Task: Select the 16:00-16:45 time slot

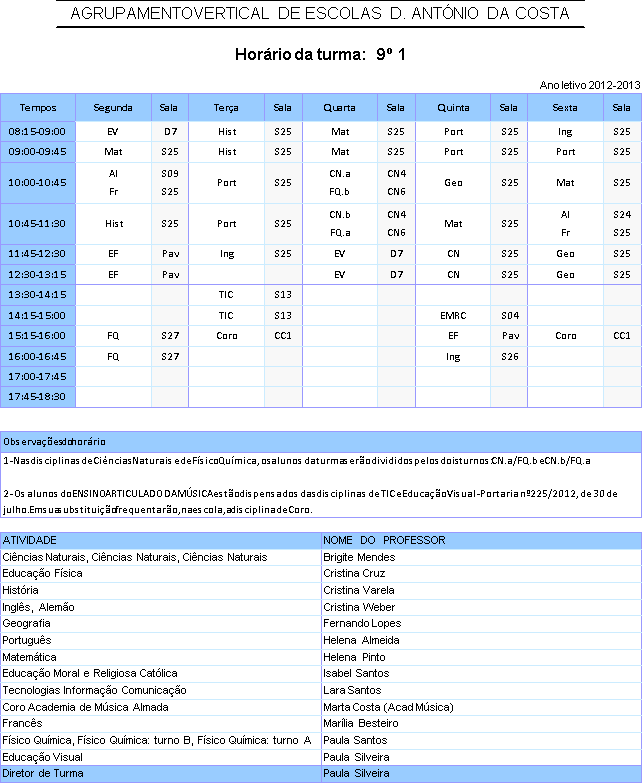Action: pos(38,357)
